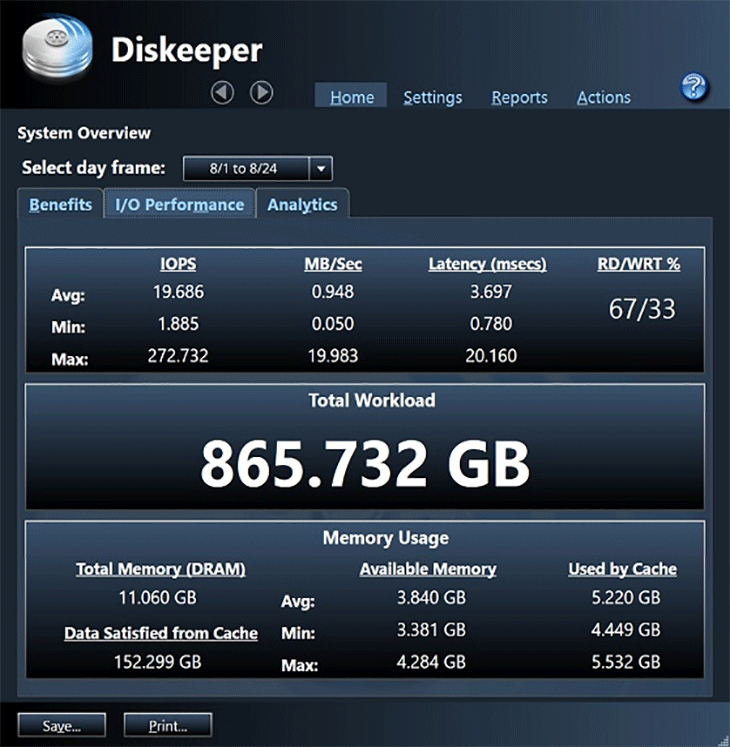This screenshot has width=730, height=747.
Task: Click the average MB/Sec value 0.948
Action: coord(333,292)
